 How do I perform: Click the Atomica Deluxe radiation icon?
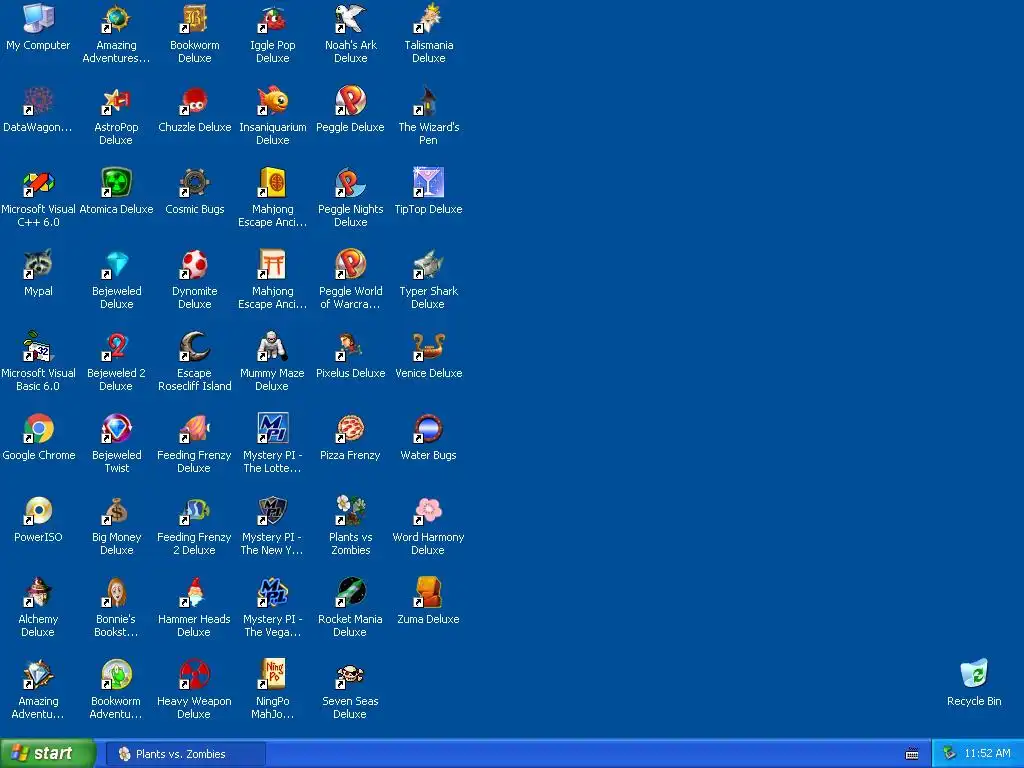point(116,182)
